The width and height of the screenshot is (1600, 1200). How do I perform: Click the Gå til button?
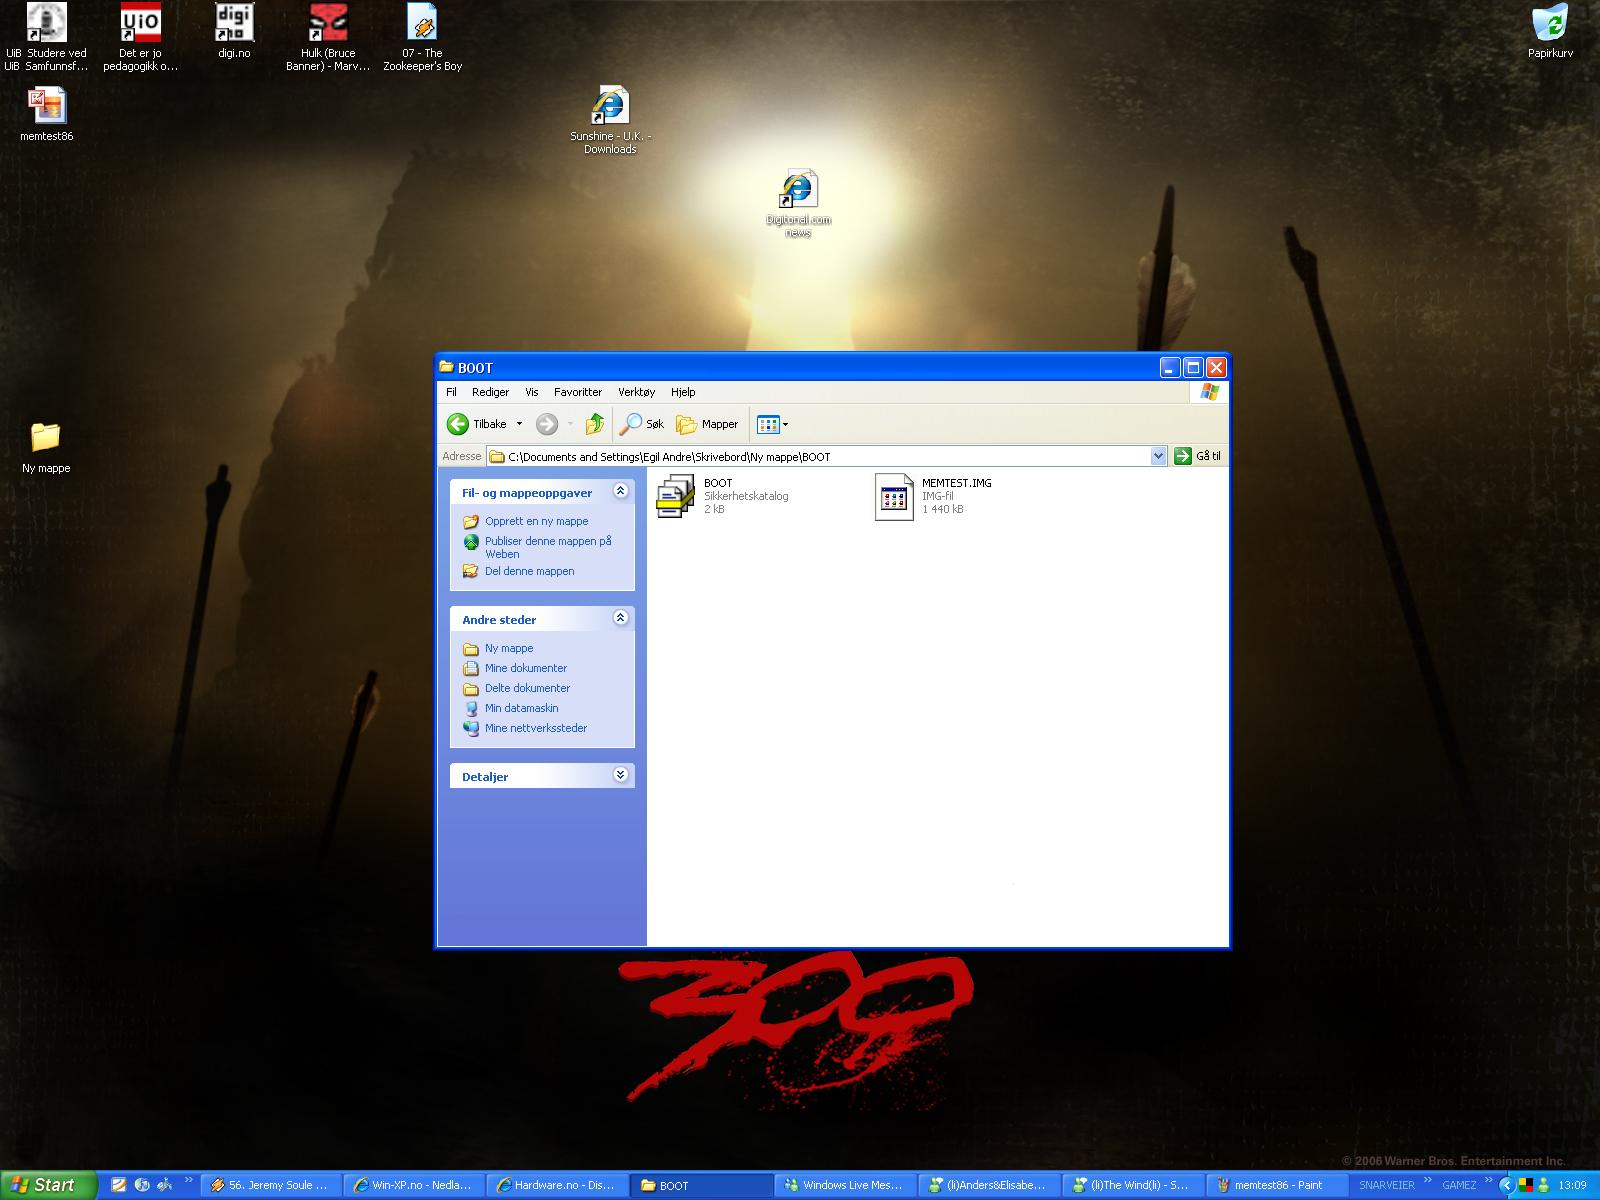pyautogui.click(x=1197, y=456)
